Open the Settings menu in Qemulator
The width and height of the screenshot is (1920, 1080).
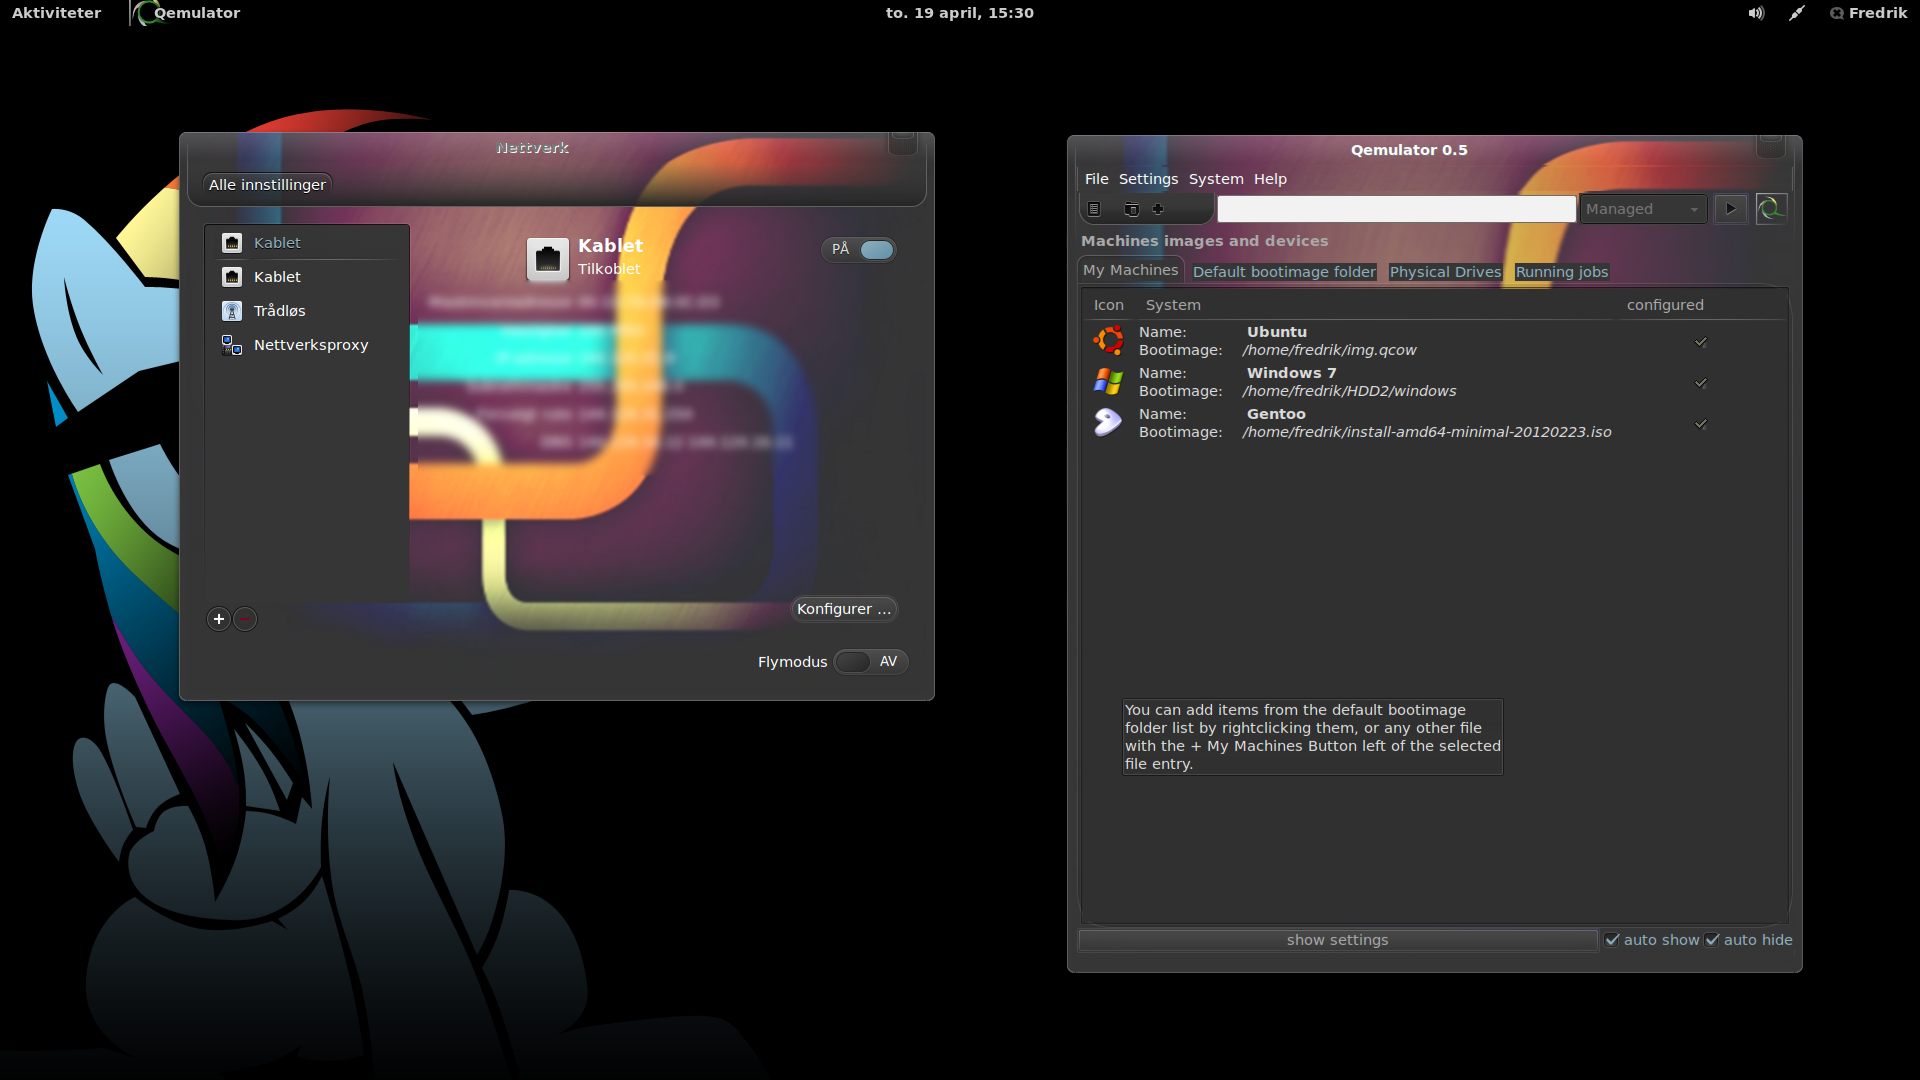pyautogui.click(x=1148, y=179)
